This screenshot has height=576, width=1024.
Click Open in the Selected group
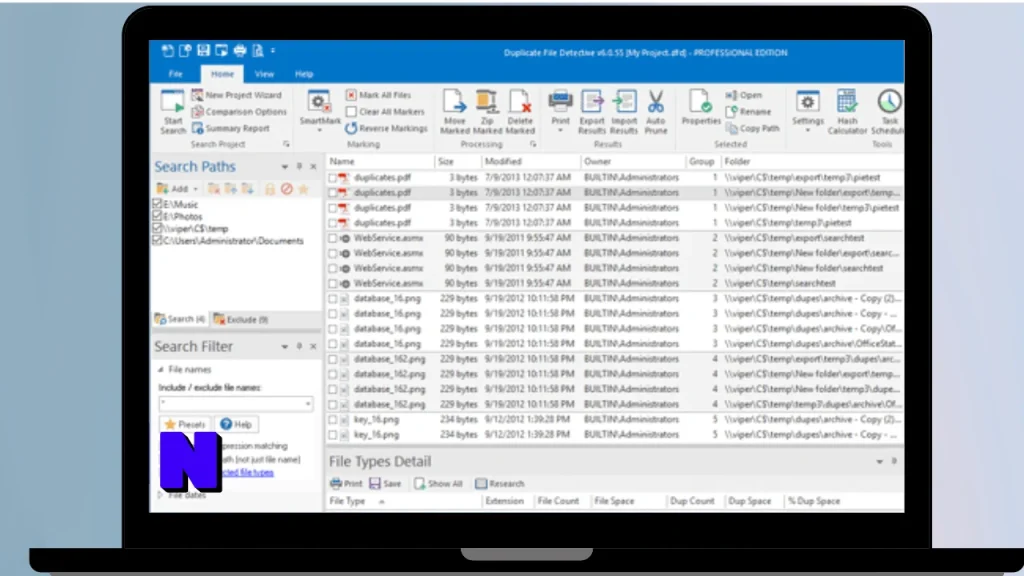click(x=744, y=95)
